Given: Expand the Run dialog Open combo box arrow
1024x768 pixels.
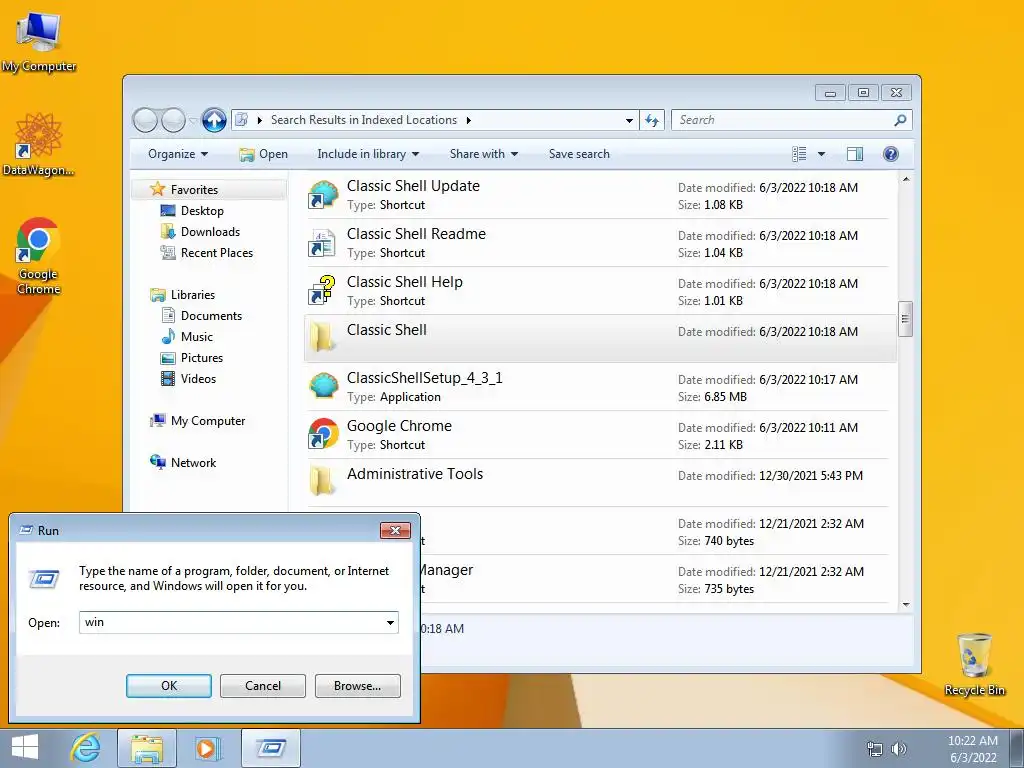Looking at the screenshot, I should [391, 623].
